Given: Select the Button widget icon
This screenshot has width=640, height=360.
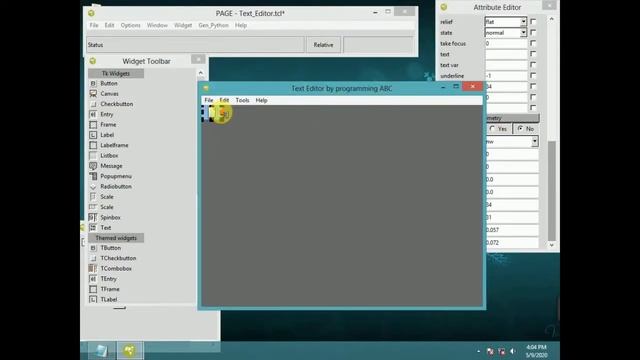Looking at the screenshot, I should click(93, 83).
